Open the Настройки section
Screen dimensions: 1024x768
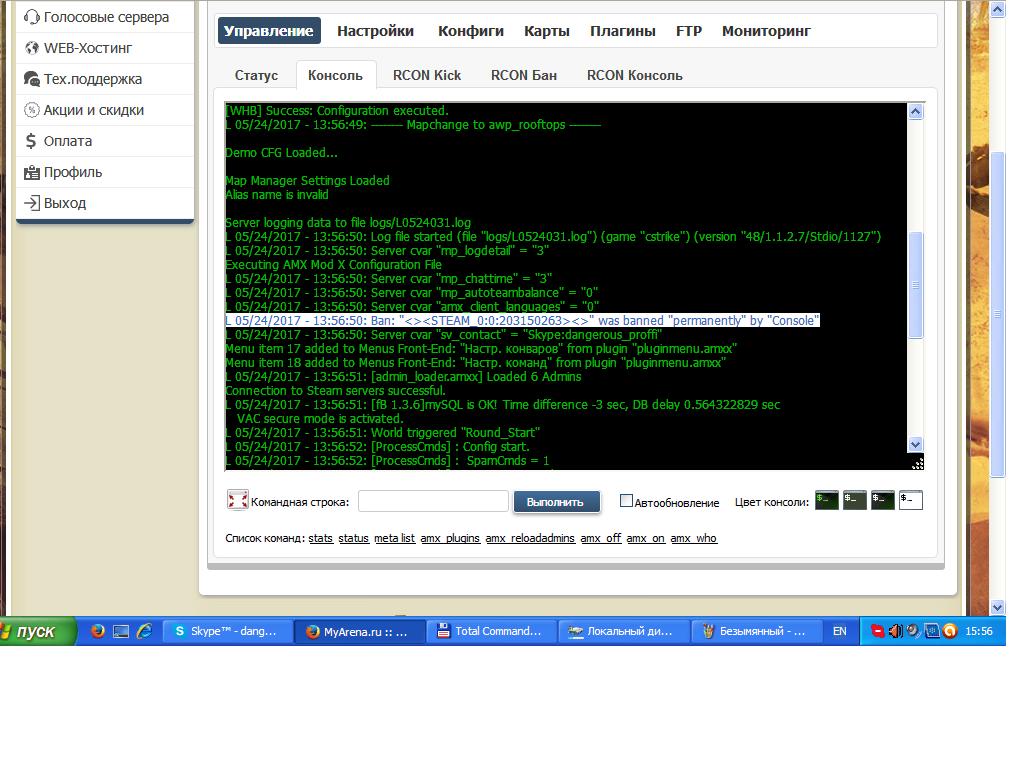click(376, 31)
